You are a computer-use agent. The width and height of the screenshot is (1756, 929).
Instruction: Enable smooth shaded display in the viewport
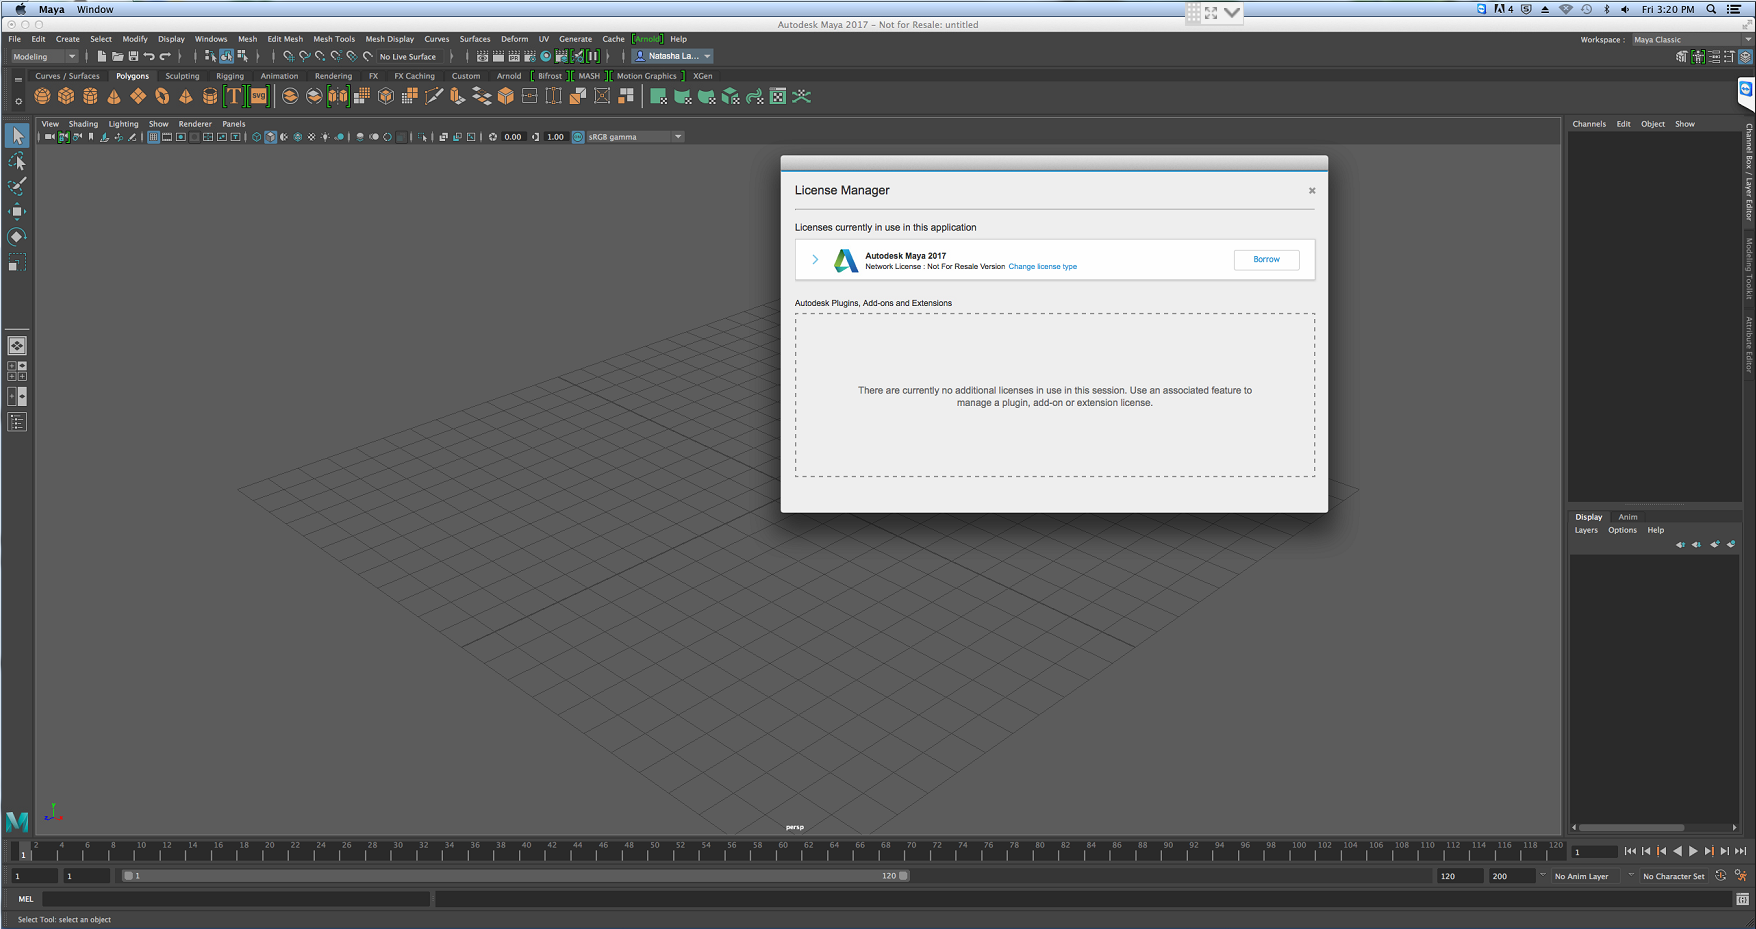(270, 137)
